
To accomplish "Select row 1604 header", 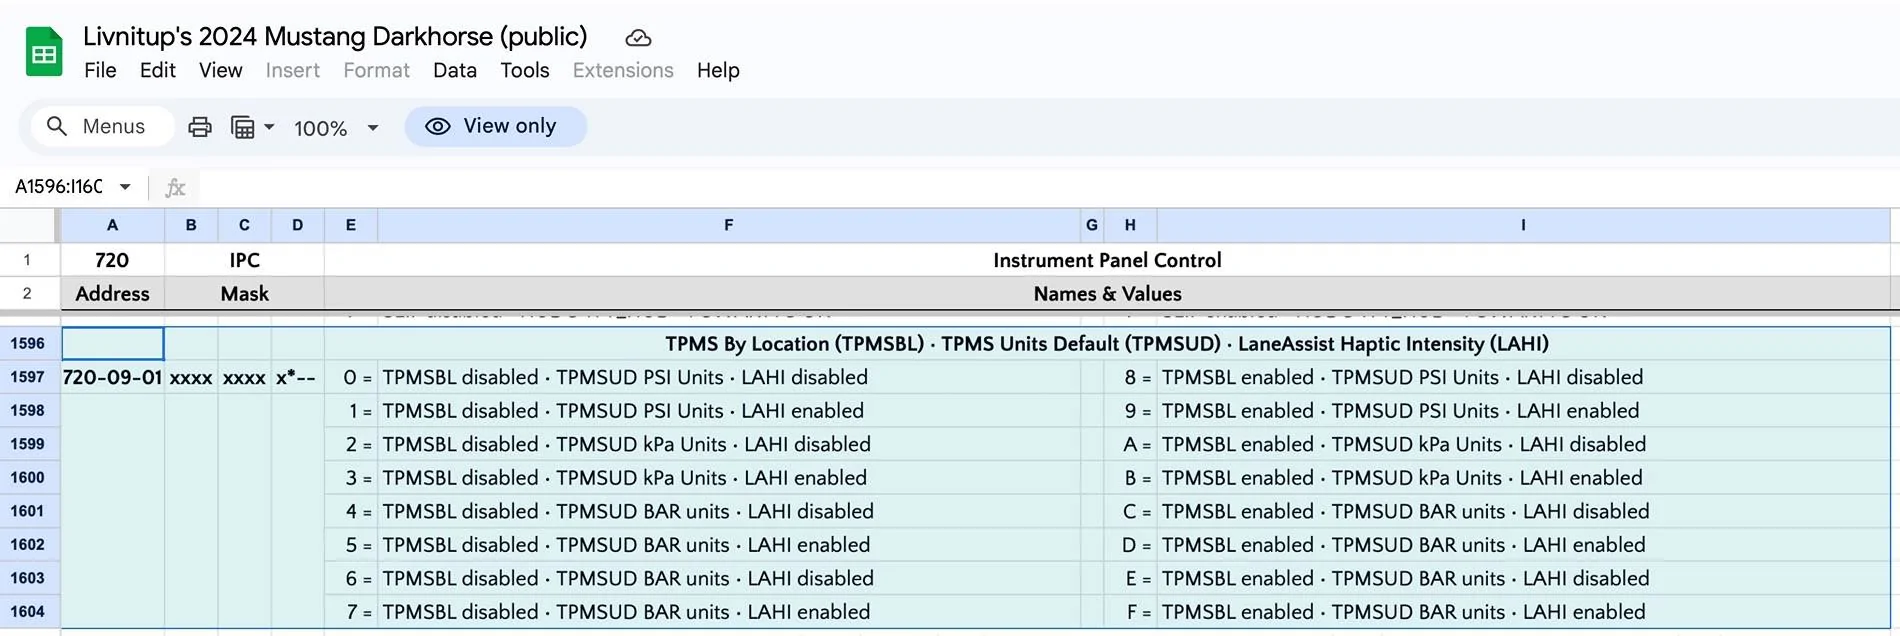I will pos(28,611).
